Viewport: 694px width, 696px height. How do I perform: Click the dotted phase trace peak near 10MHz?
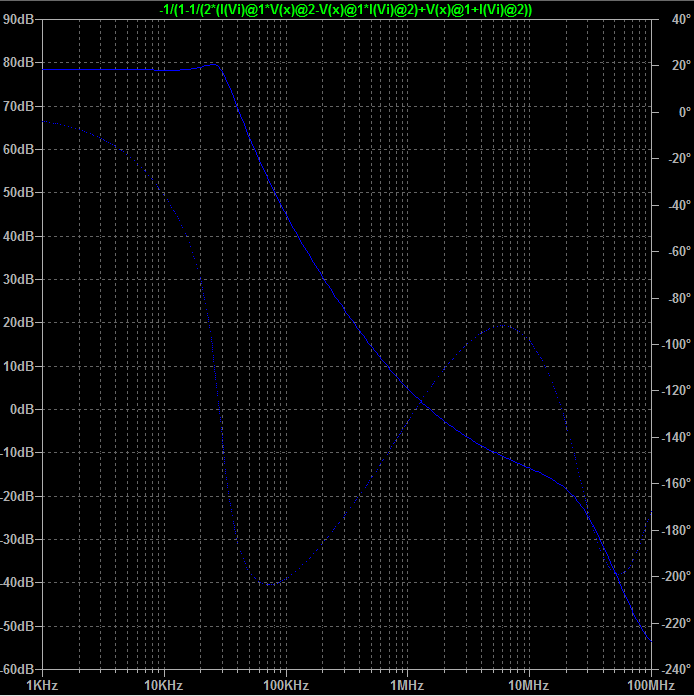[504, 325]
